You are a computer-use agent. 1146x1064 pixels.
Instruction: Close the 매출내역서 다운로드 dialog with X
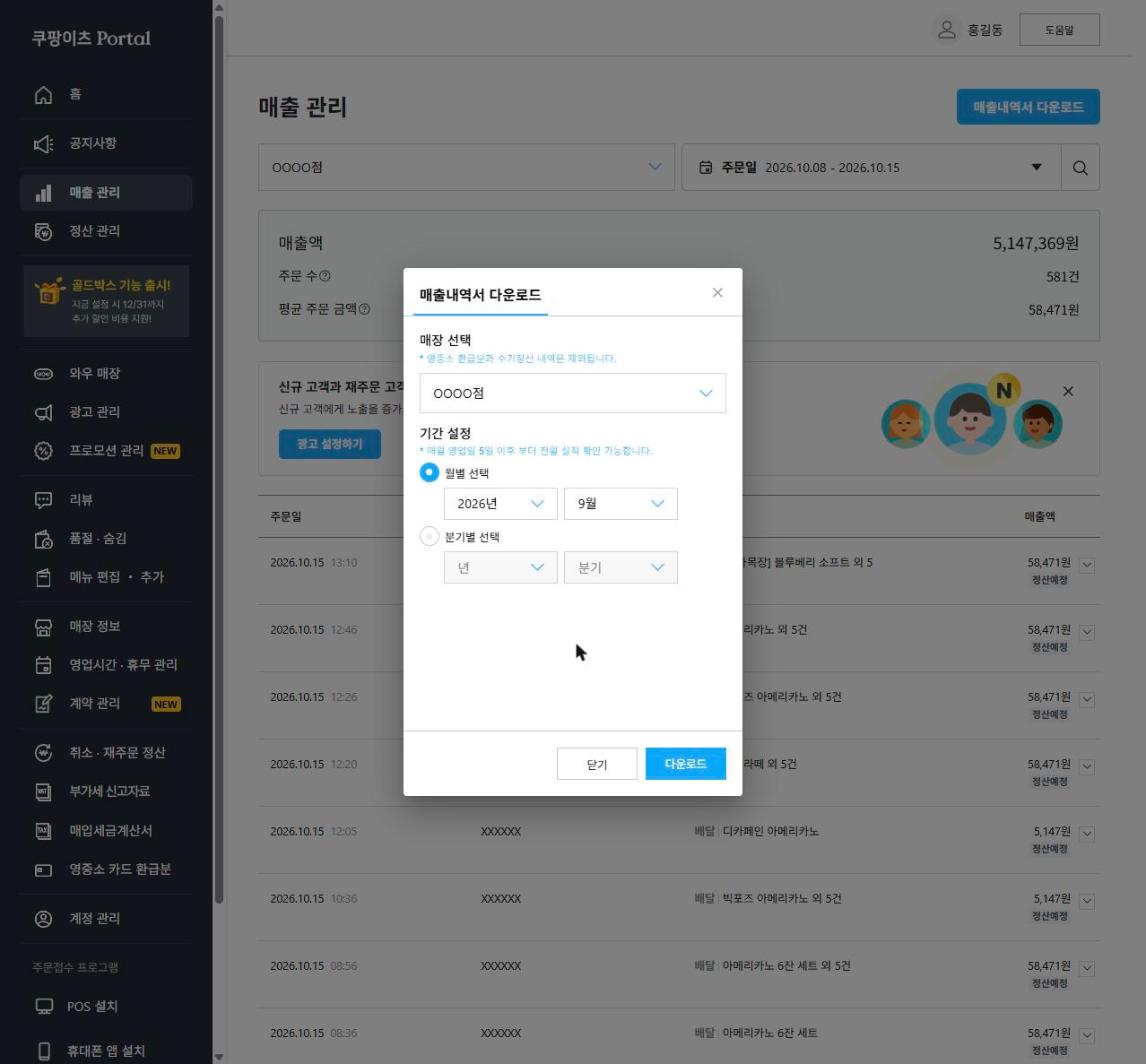(x=718, y=293)
